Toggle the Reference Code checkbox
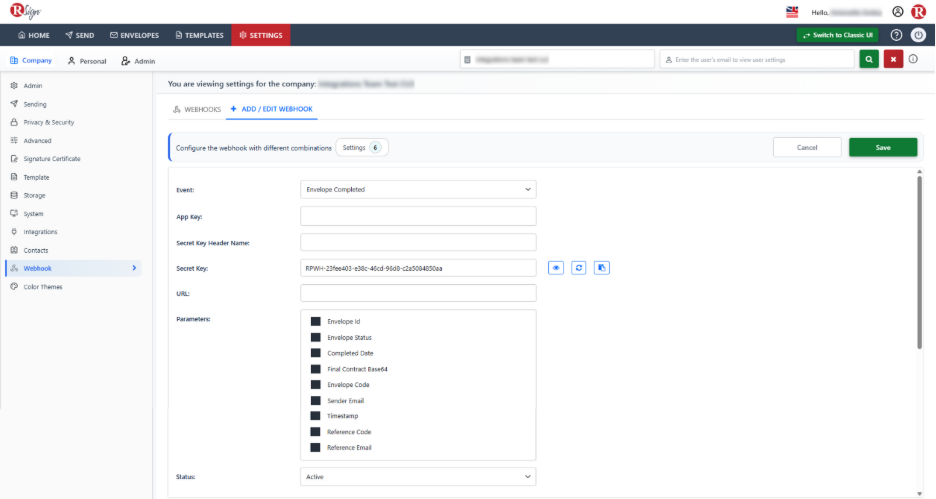936x499 pixels. point(316,432)
